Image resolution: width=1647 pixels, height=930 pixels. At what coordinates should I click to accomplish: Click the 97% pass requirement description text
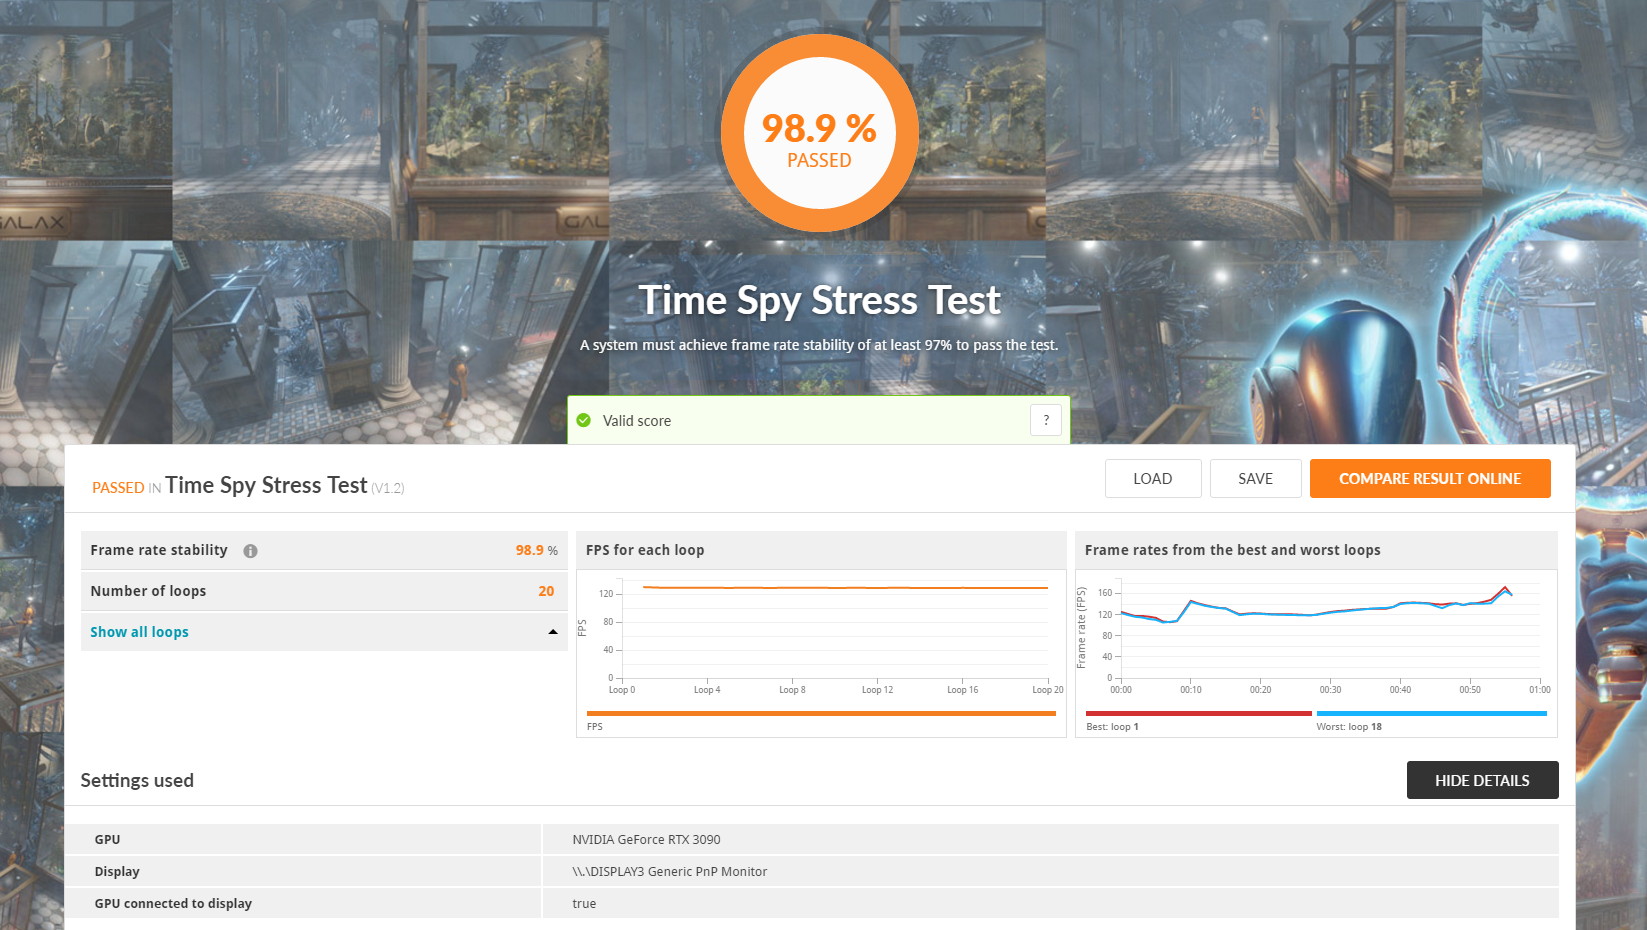coord(819,345)
